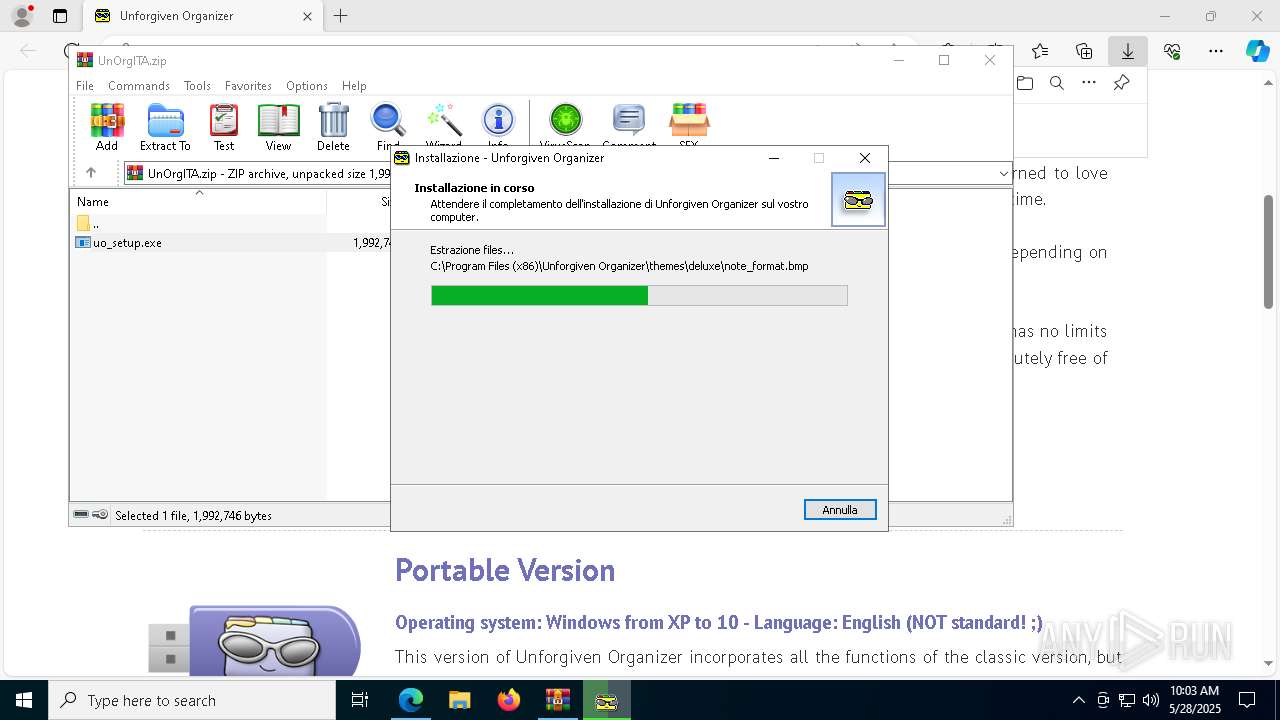
Task: Open the notification center icon
Action: (1247, 700)
